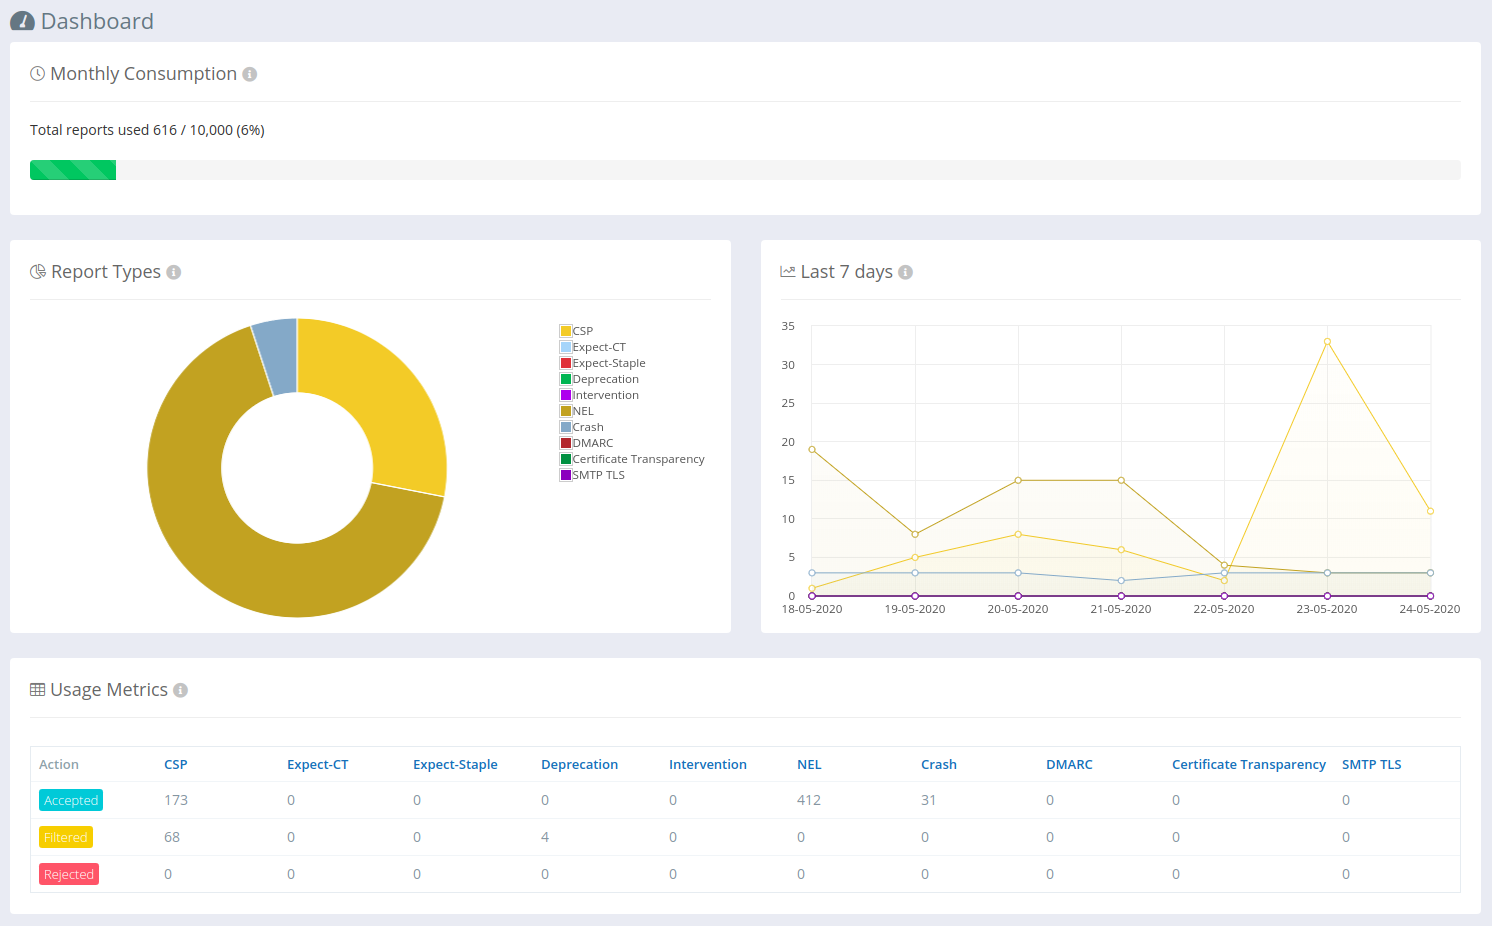
Task: Open the CSP column link
Action: (176, 764)
